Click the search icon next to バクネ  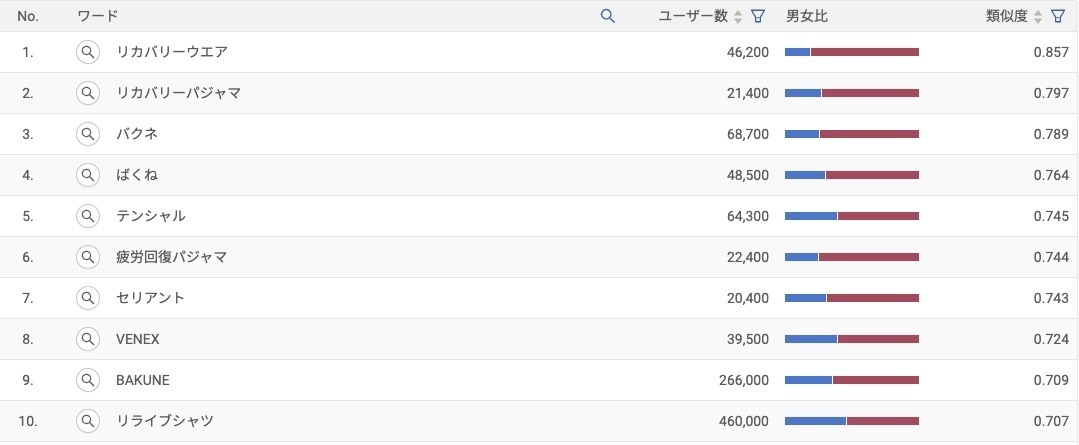(88, 134)
